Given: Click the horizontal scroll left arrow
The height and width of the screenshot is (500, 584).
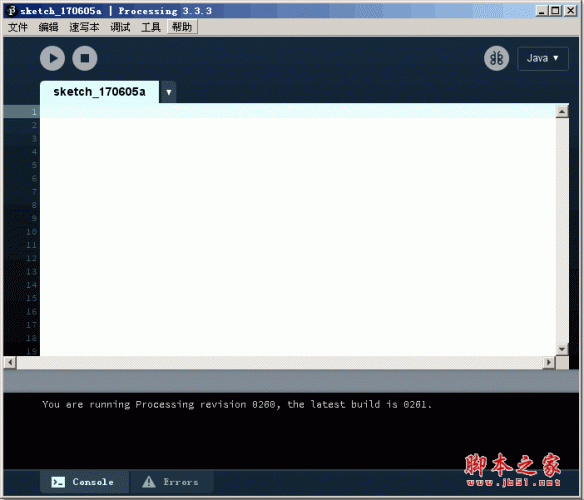Looking at the screenshot, I should 10,362.
